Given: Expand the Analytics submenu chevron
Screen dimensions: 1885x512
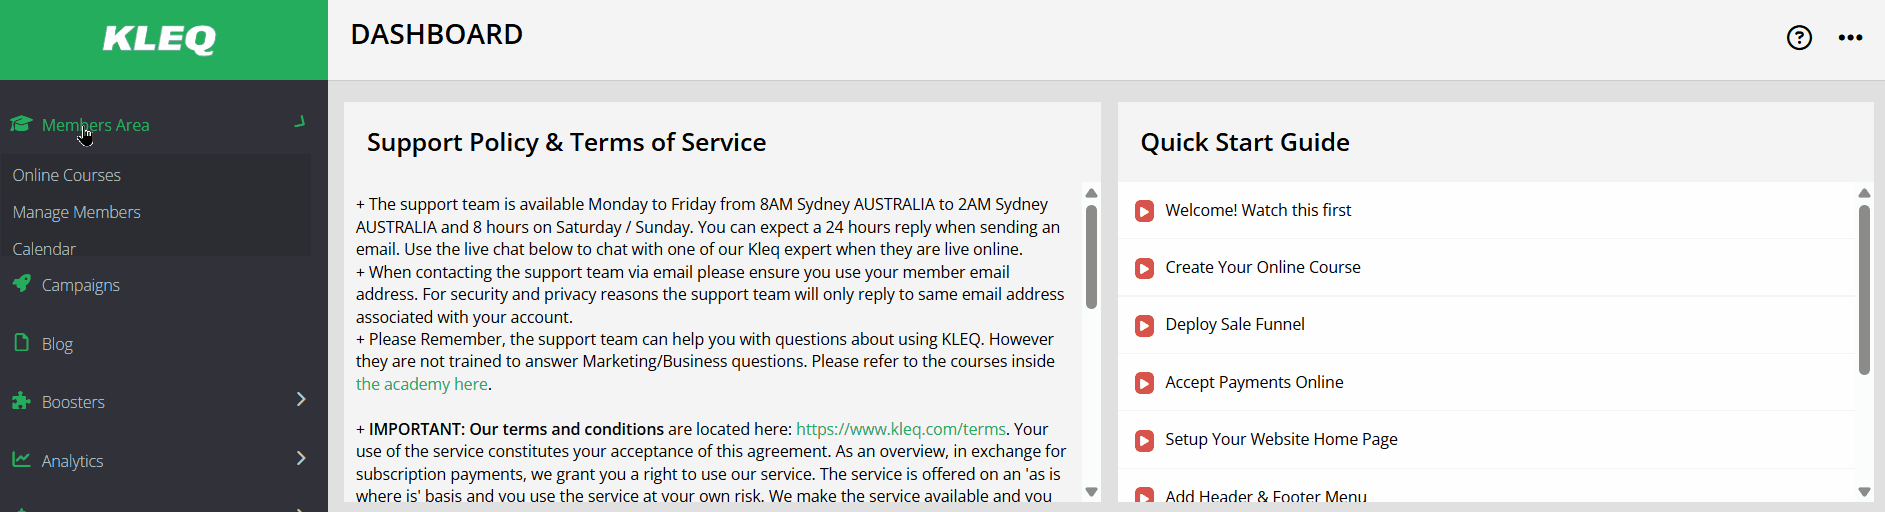Looking at the screenshot, I should [301, 459].
